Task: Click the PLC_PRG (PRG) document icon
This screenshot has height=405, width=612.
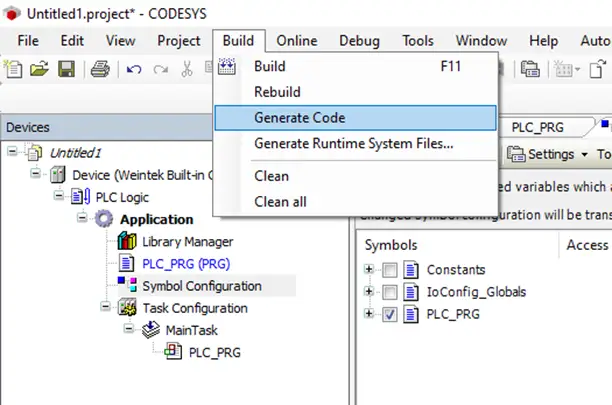Action: [126, 263]
